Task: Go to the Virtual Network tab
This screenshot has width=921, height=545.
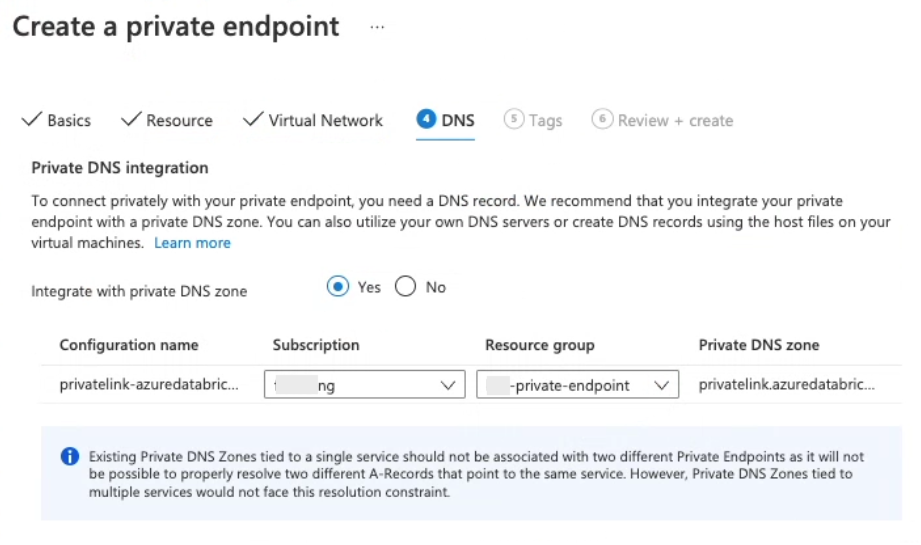Action: (x=325, y=120)
